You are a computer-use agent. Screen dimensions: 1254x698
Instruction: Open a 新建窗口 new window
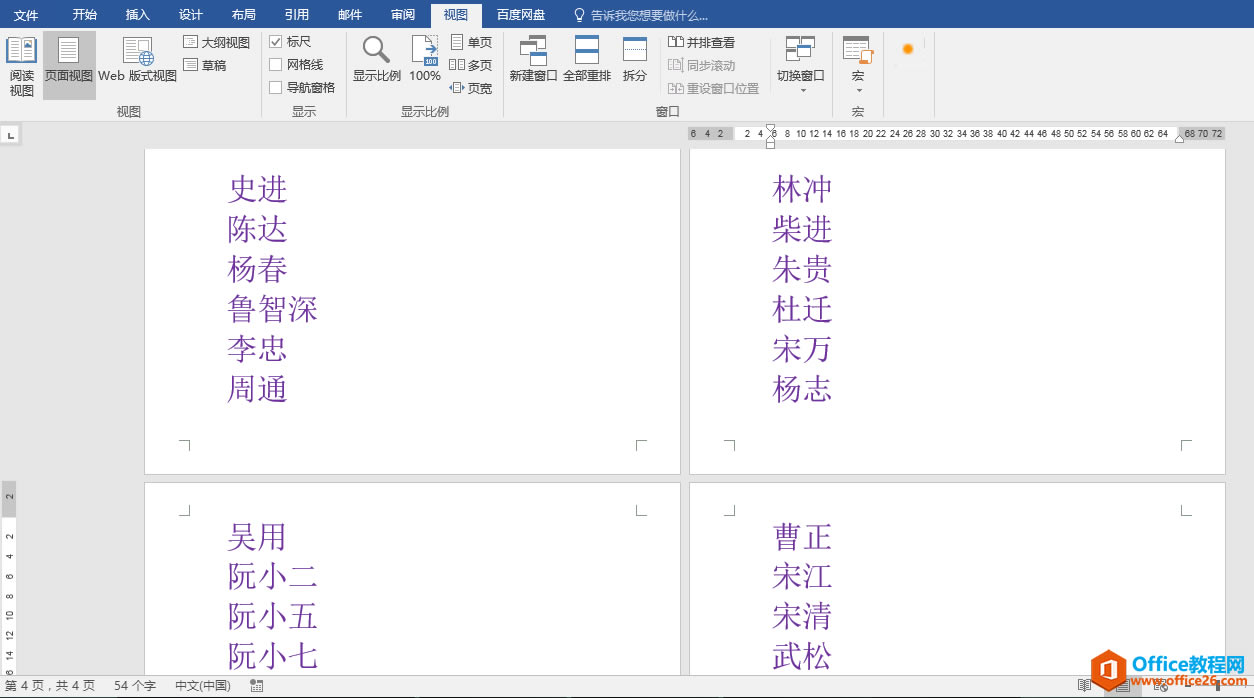(x=533, y=60)
